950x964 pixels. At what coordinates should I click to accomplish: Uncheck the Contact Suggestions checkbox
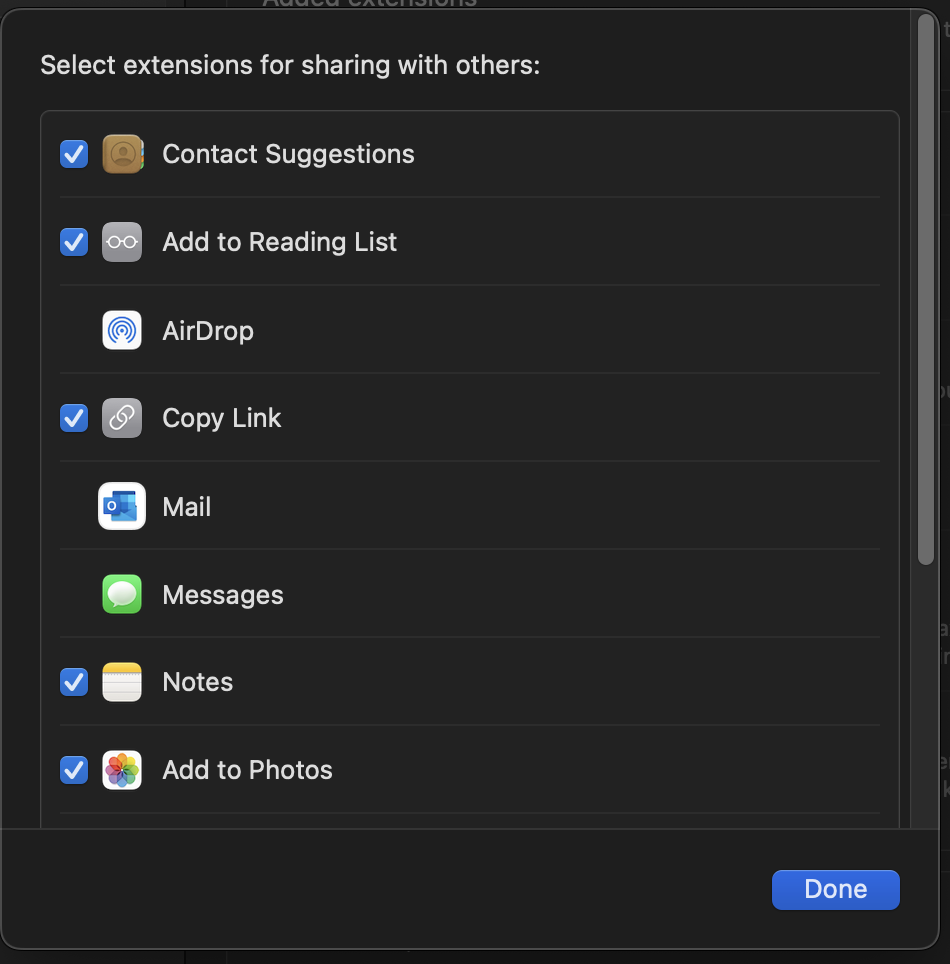74,154
